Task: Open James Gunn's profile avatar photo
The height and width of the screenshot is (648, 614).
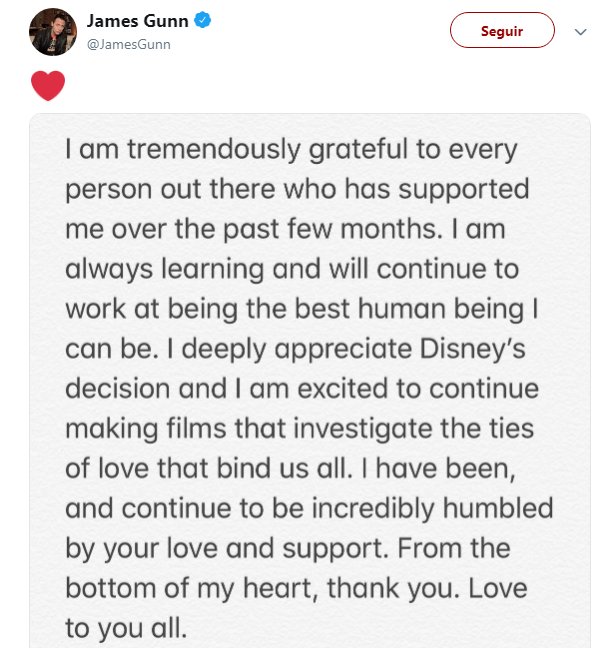Action: (x=49, y=31)
